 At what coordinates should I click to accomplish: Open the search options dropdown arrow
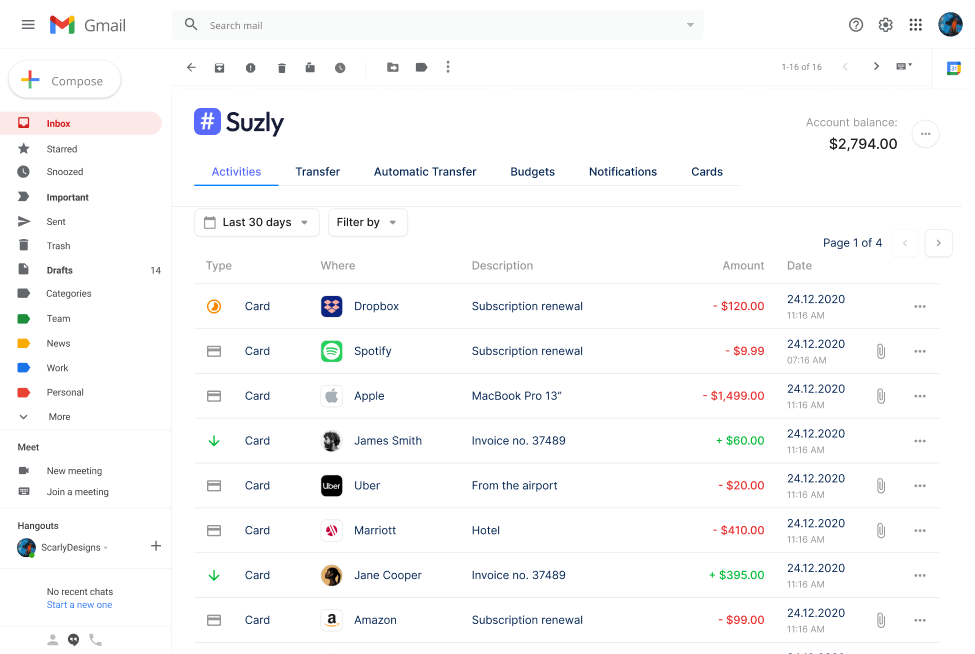click(x=690, y=25)
